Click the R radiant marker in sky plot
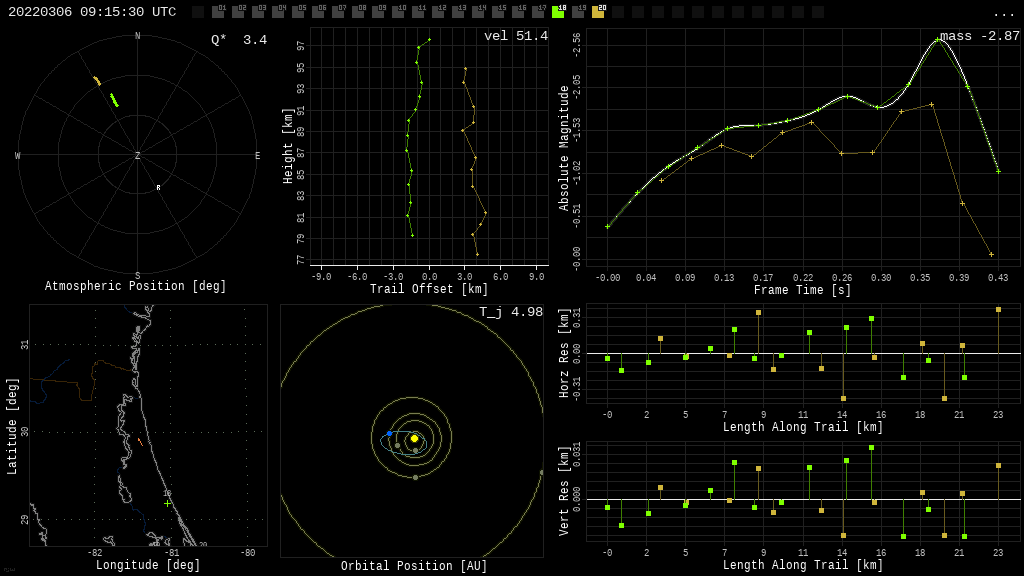 pyautogui.click(x=158, y=188)
